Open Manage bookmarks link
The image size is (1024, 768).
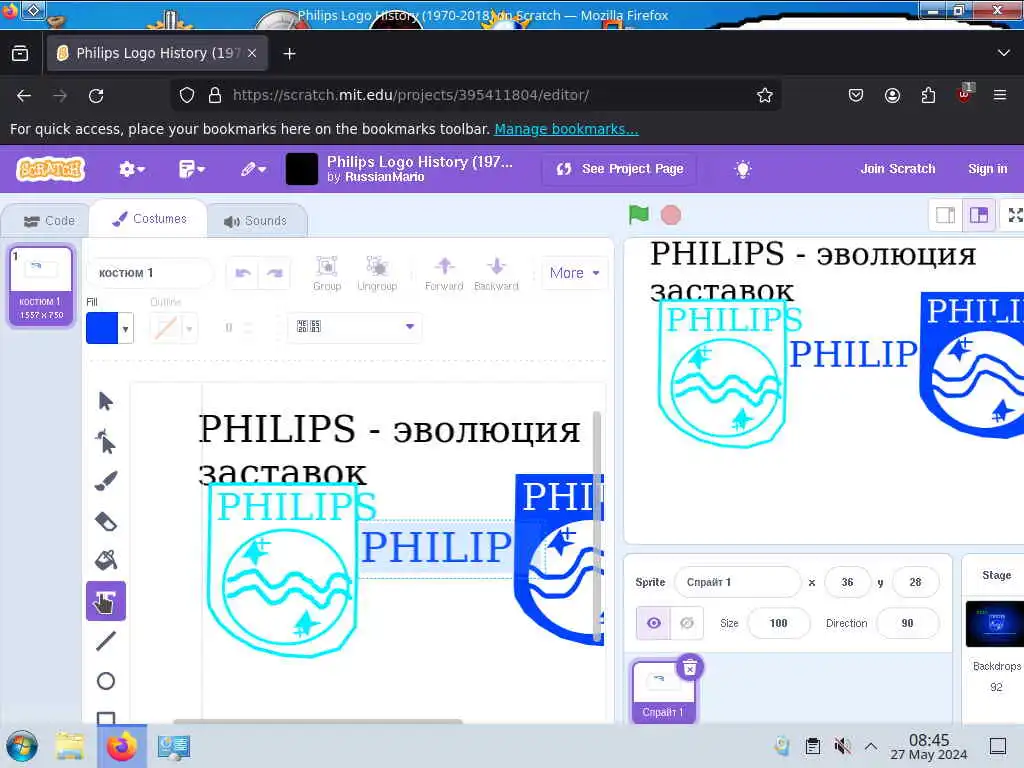566,129
